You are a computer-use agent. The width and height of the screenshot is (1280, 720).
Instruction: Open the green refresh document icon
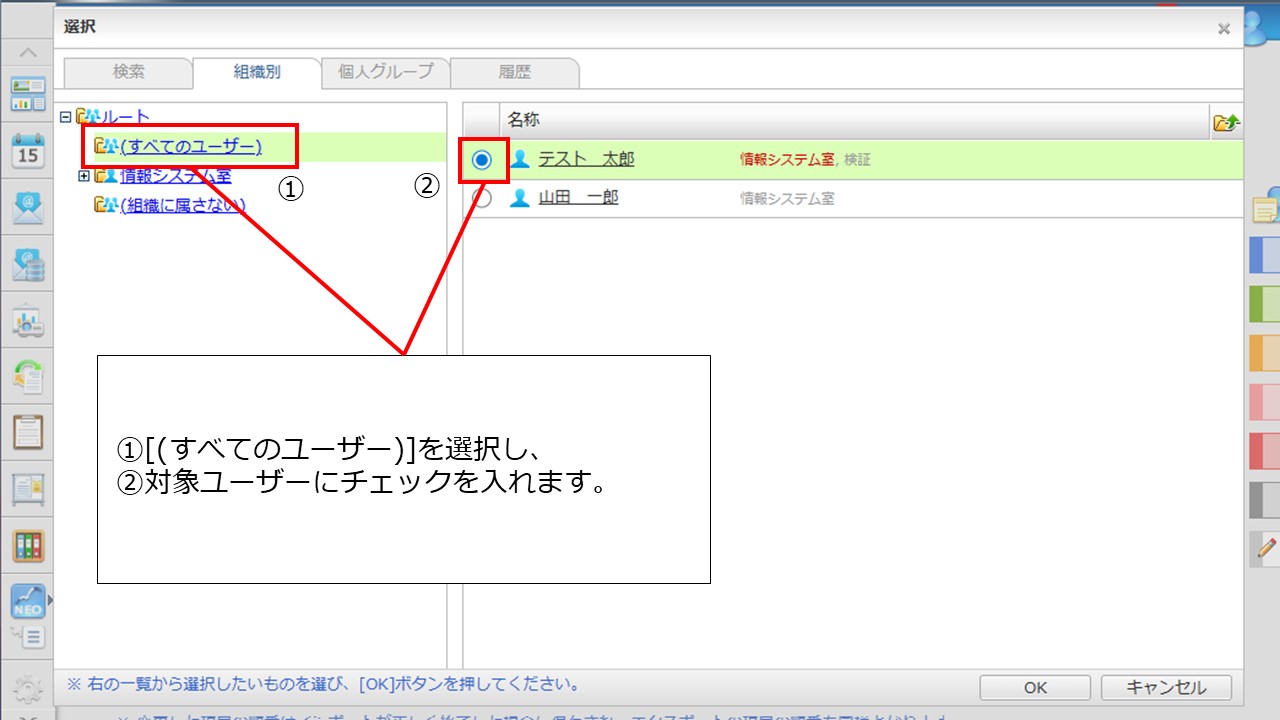click(28, 377)
